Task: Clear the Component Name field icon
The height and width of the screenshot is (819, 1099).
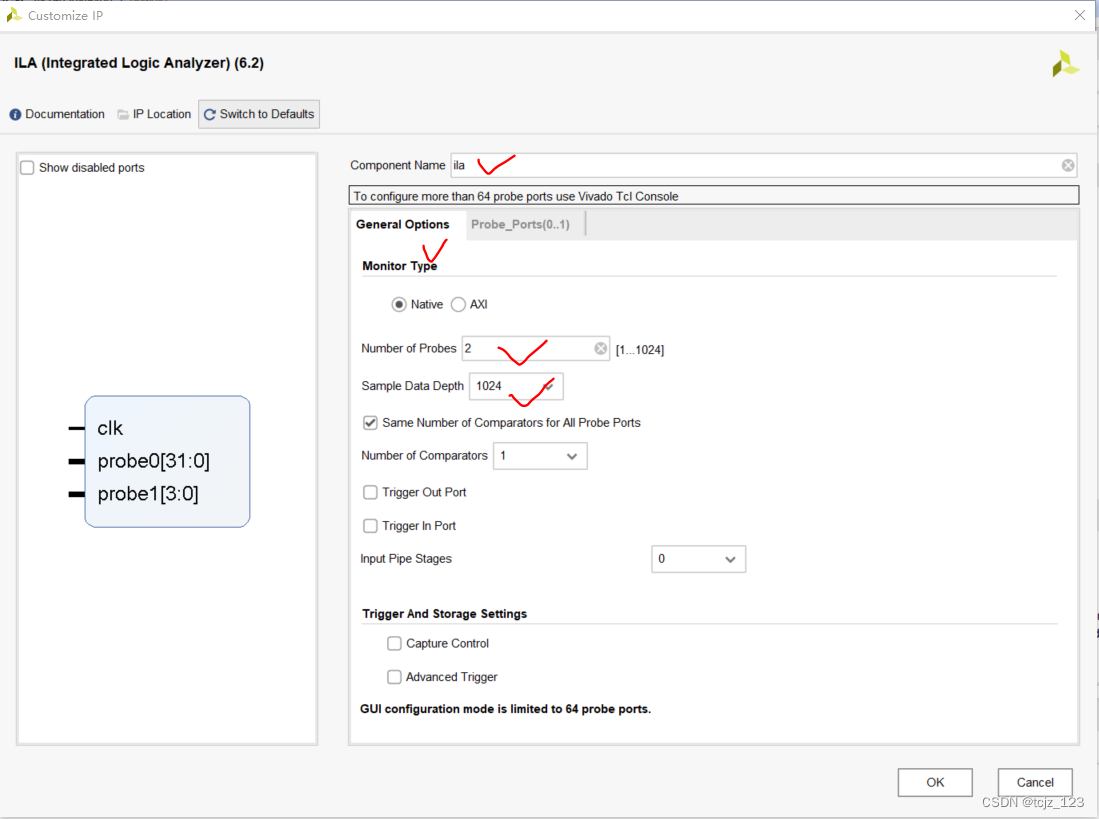Action: [x=1067, y=165]
